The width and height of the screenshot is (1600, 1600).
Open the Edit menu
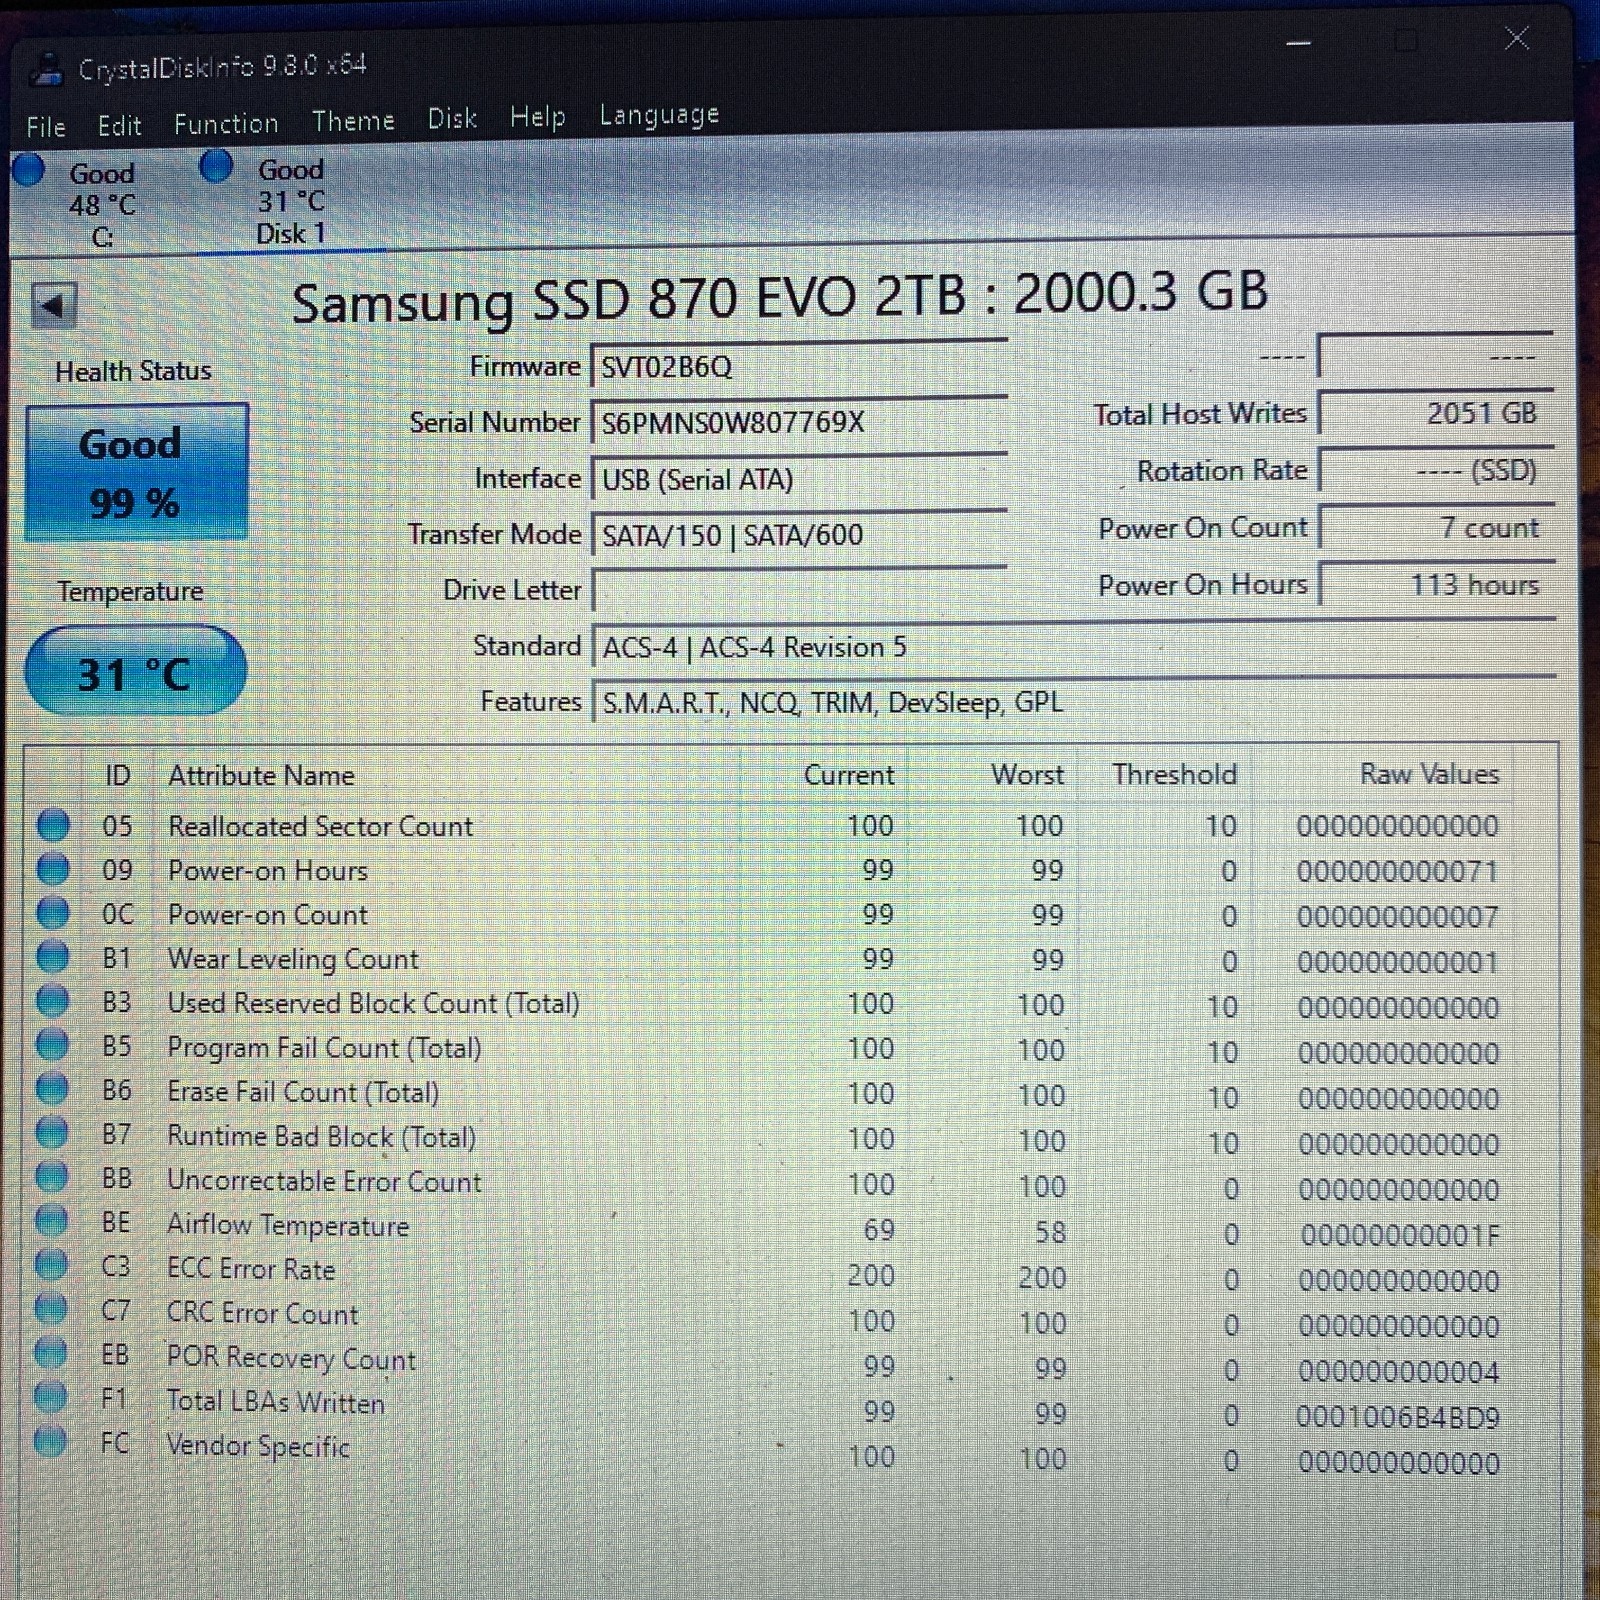(119, 125)
